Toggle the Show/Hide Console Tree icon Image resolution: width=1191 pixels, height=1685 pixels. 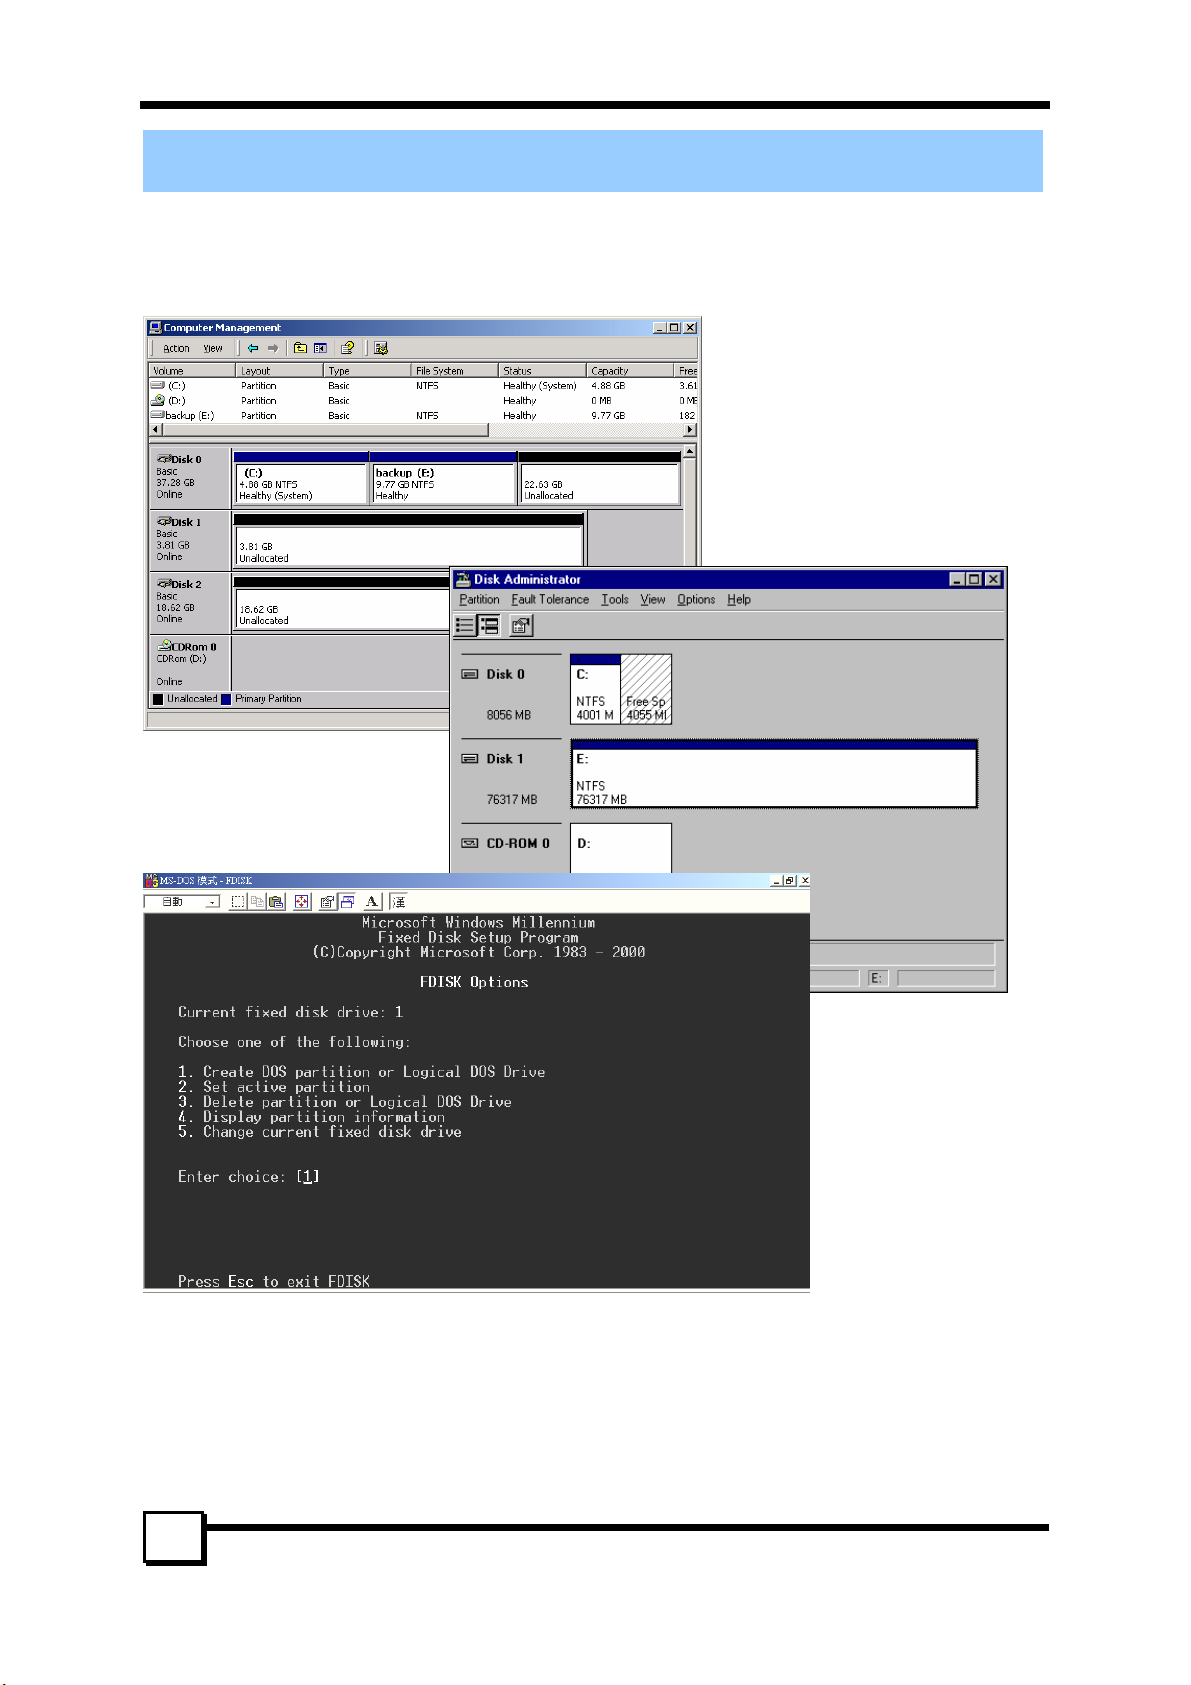[x=320, y=348]
